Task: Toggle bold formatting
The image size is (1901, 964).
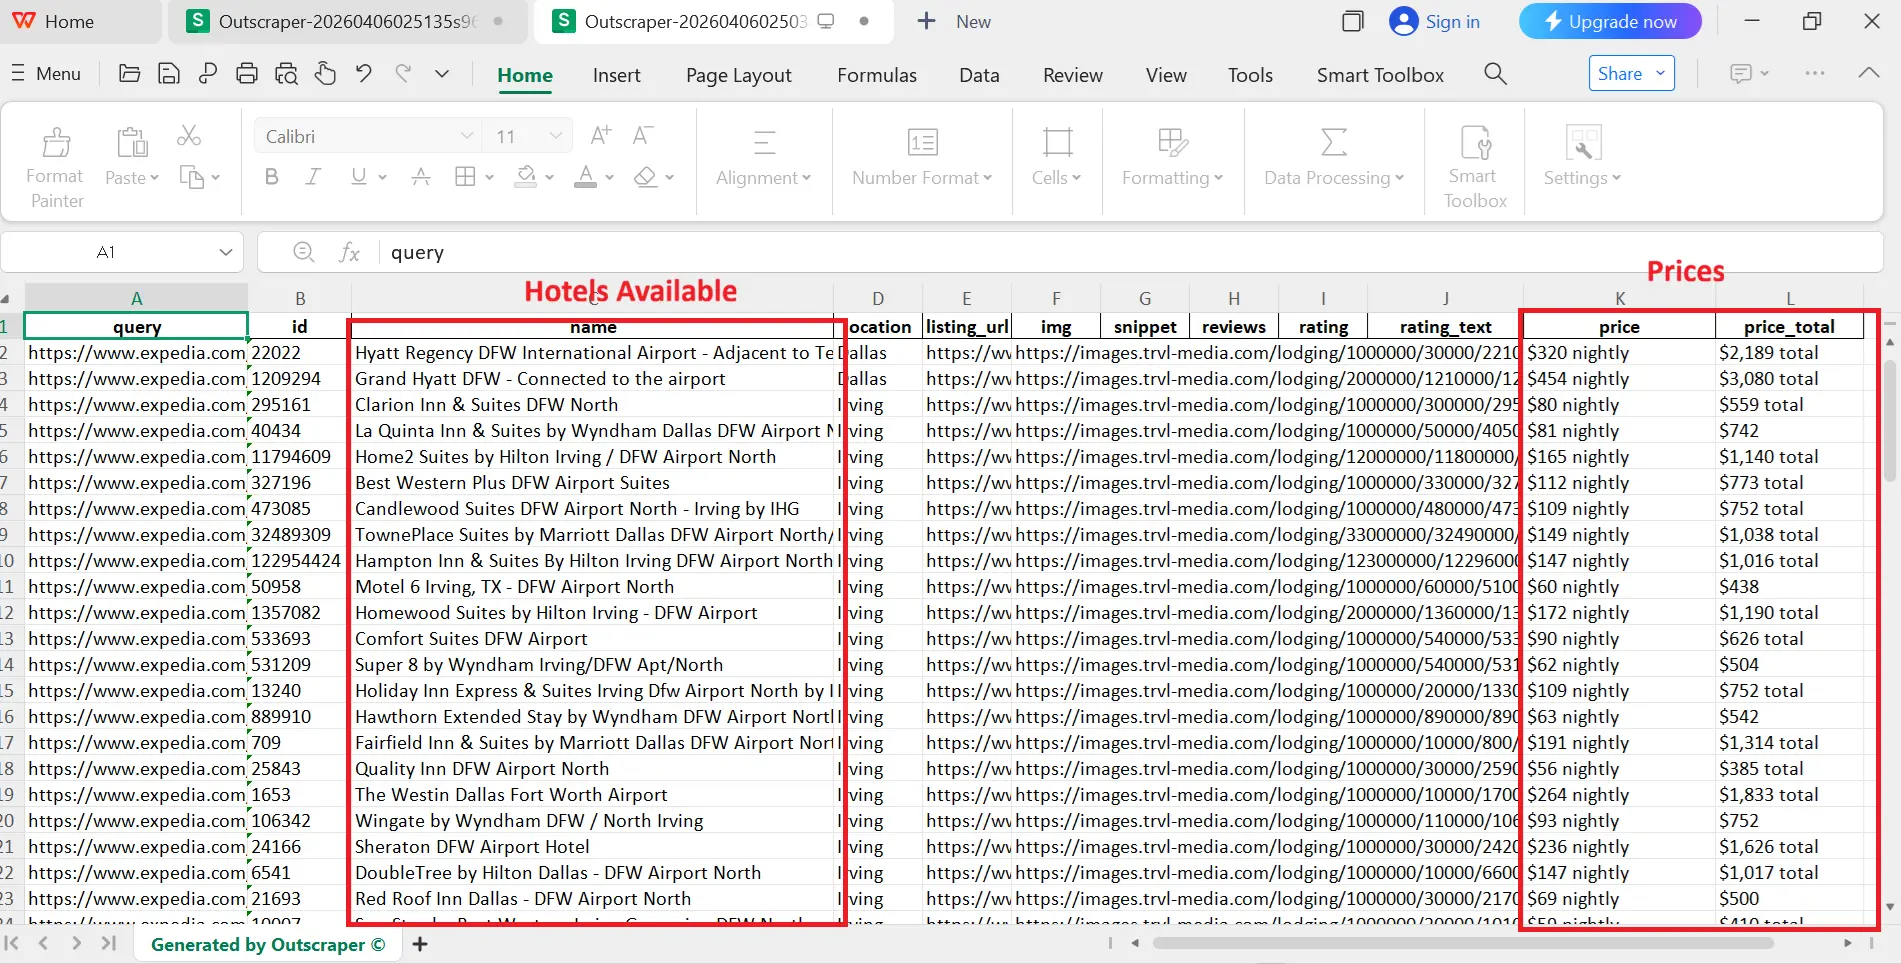Action: [x=271, y=177]
